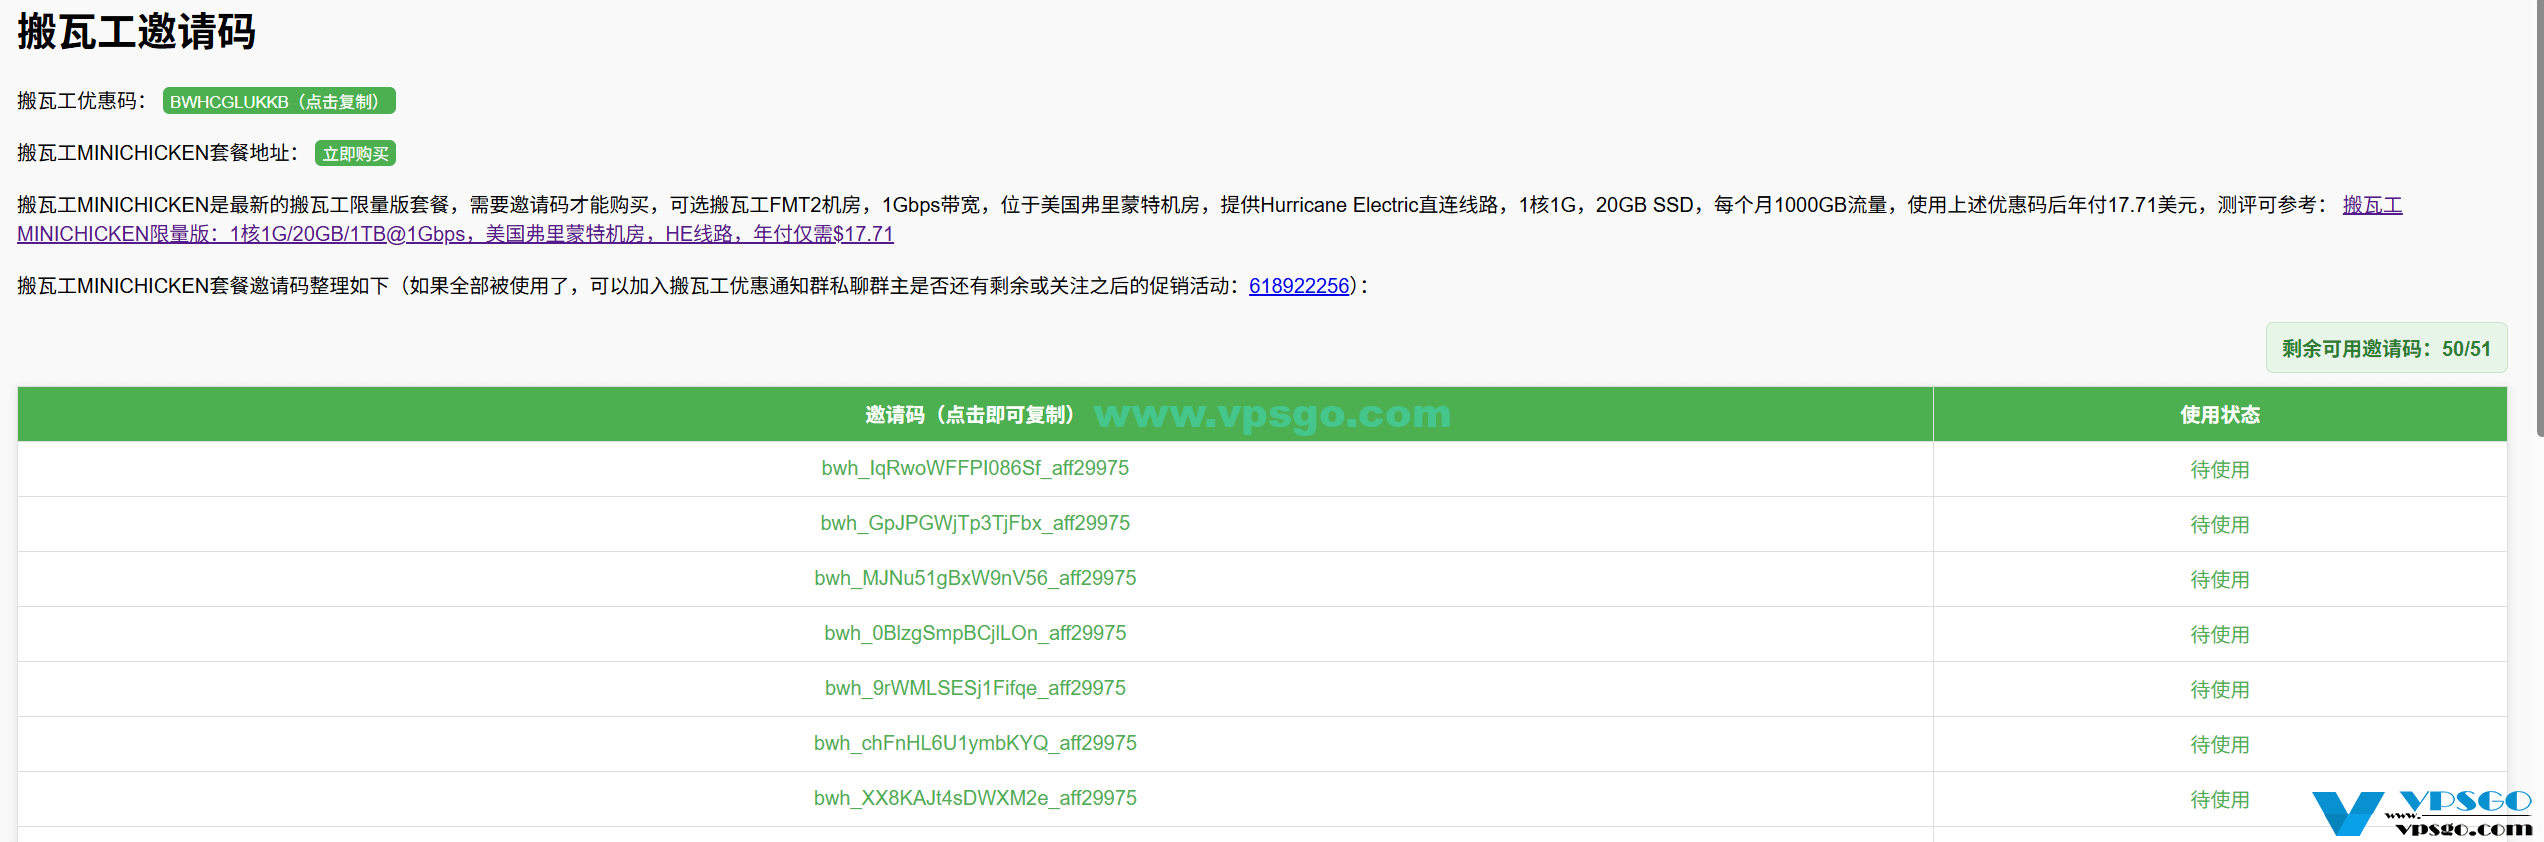Open the 搬瓦工 MINICHICKEN限量版 review link
The width and height of the screenshot is (2544, 842).
455,233
